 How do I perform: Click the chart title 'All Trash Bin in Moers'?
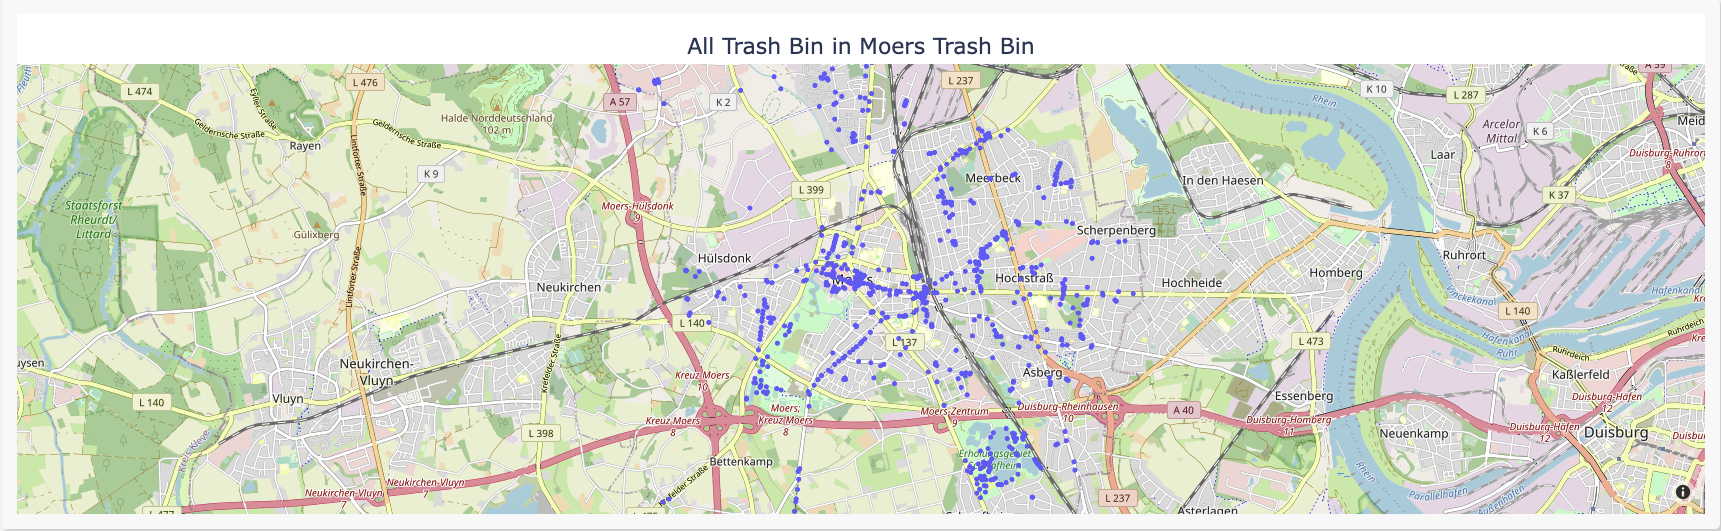pyautogui.click(x=860, y=46)
